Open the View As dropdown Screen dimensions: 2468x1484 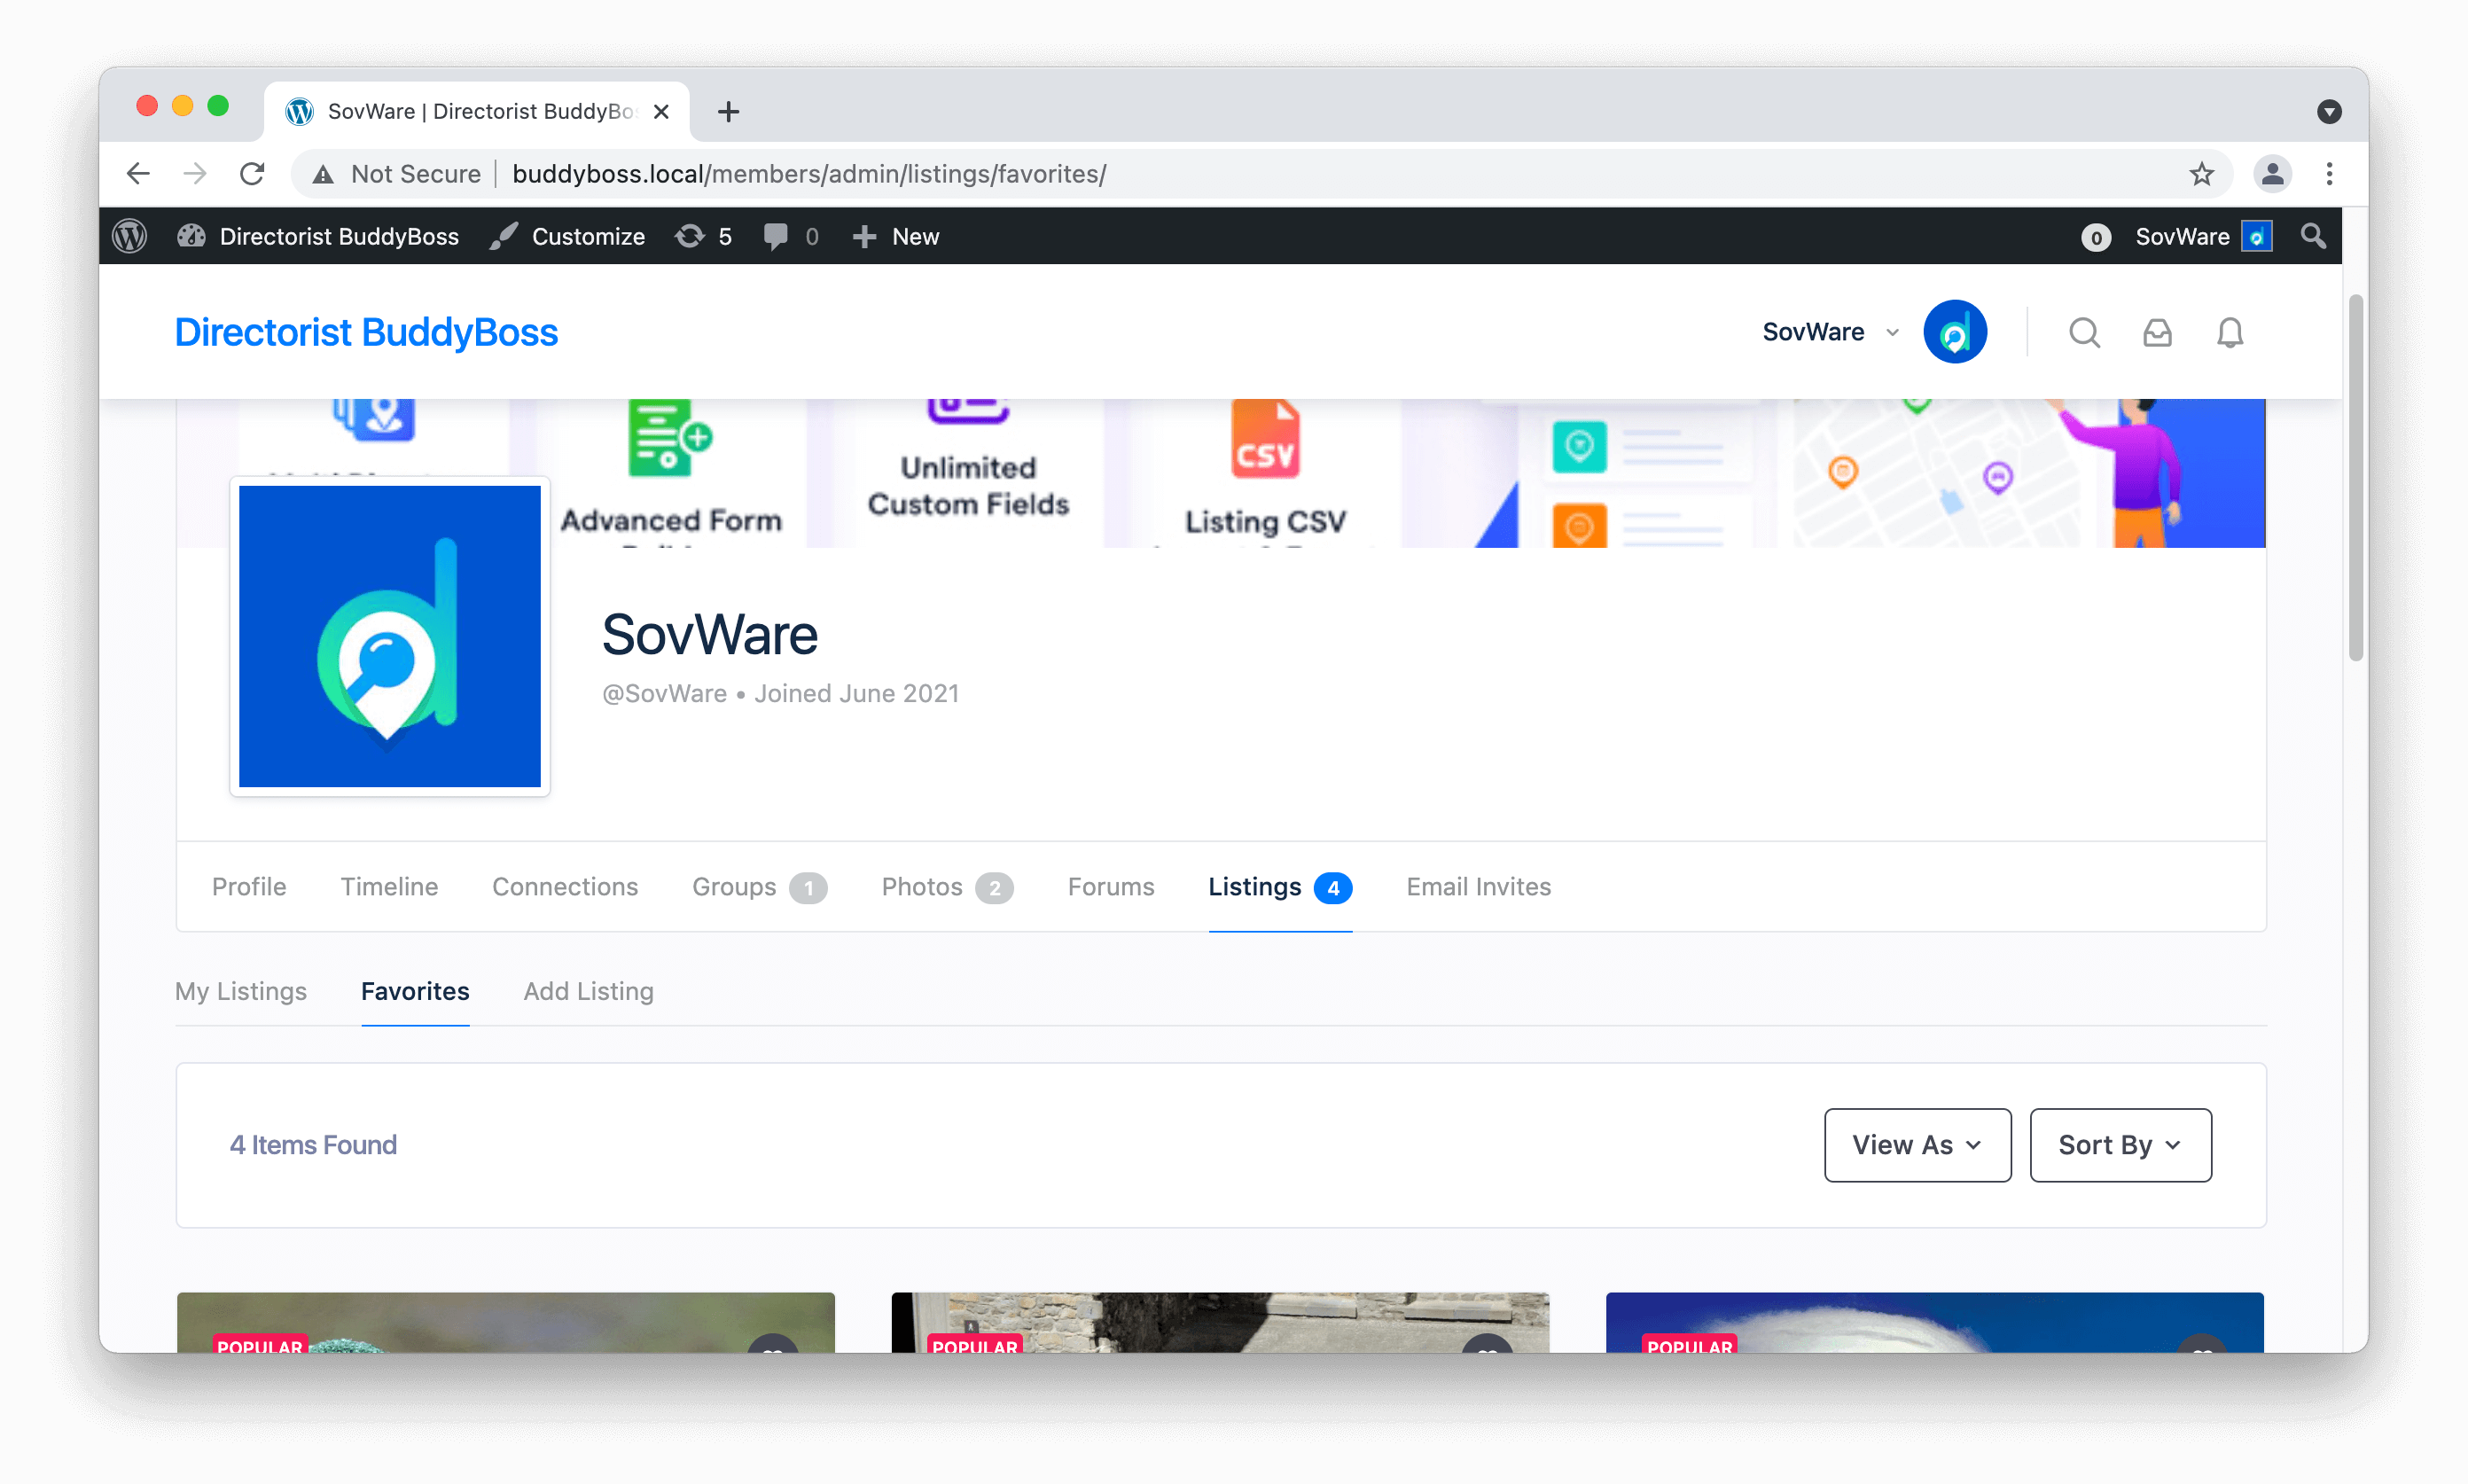coord(1916,1145)
